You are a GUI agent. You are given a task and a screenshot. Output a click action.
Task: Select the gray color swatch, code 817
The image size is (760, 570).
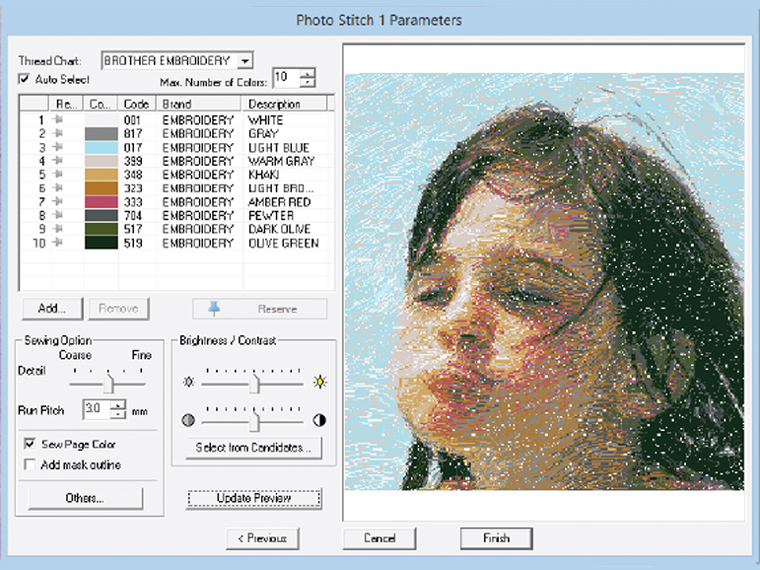coord(101,134)
